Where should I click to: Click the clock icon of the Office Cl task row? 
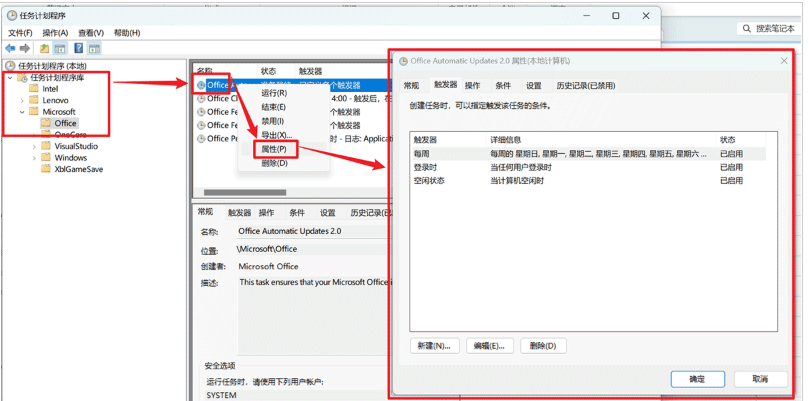(201, 99)
